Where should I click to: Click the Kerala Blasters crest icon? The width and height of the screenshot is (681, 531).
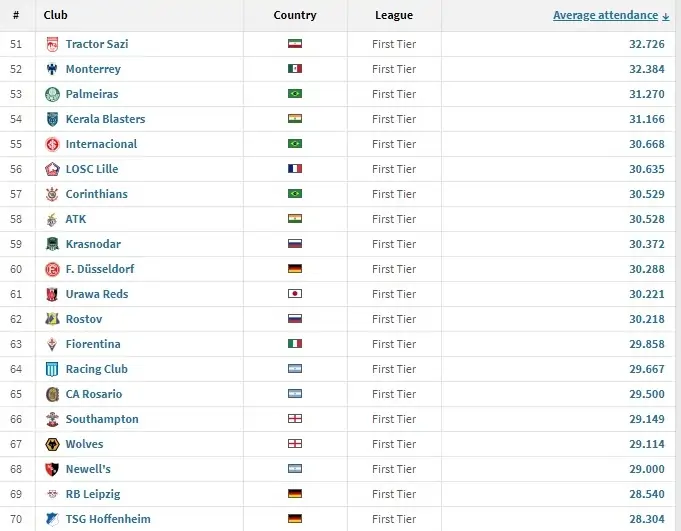coord(52,119)
